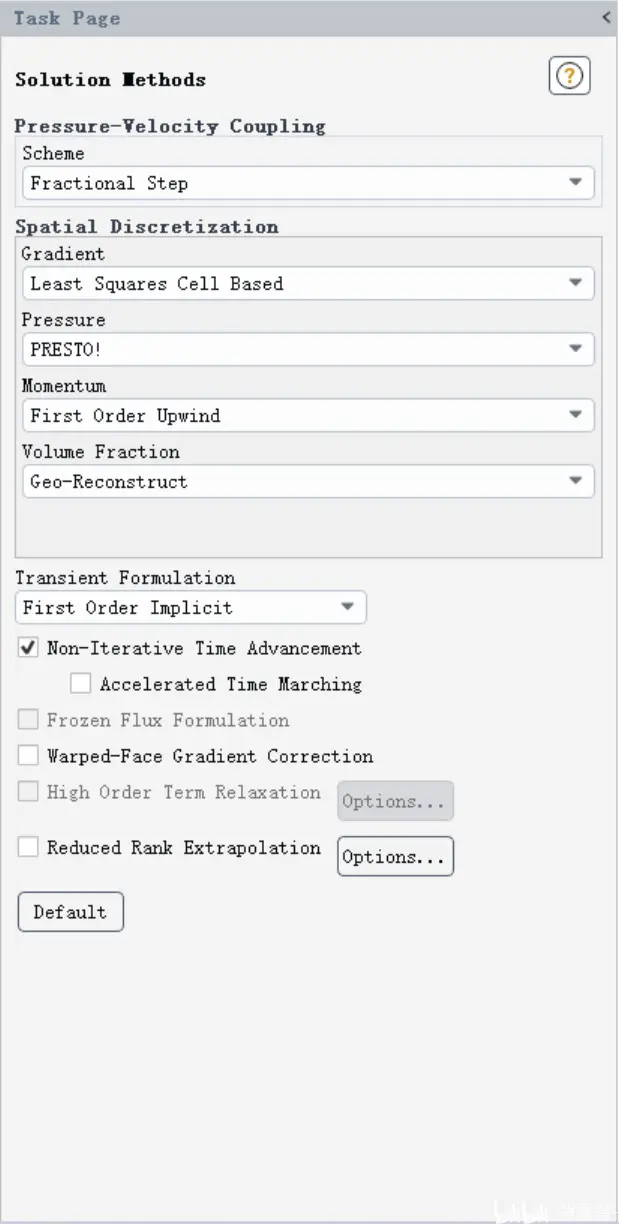Click High Order Term Relaxation checkbox
The width and height of the screenshot is (619, 1224).
[x=28, y=792]
